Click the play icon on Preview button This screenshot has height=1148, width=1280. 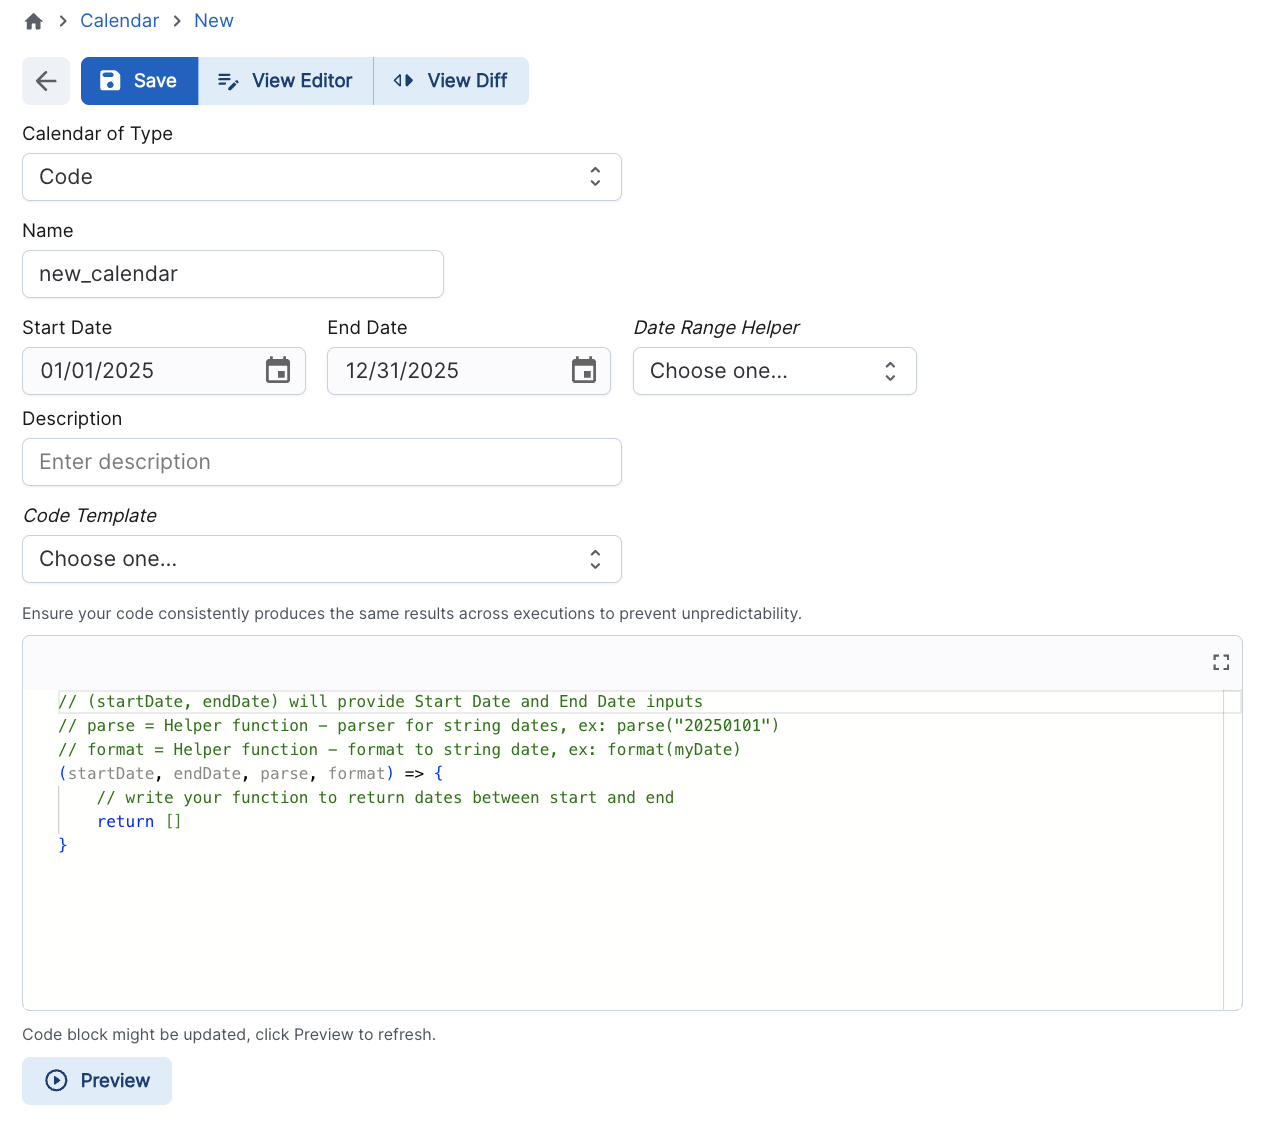pyautogui.click(x=55, y=1081)
